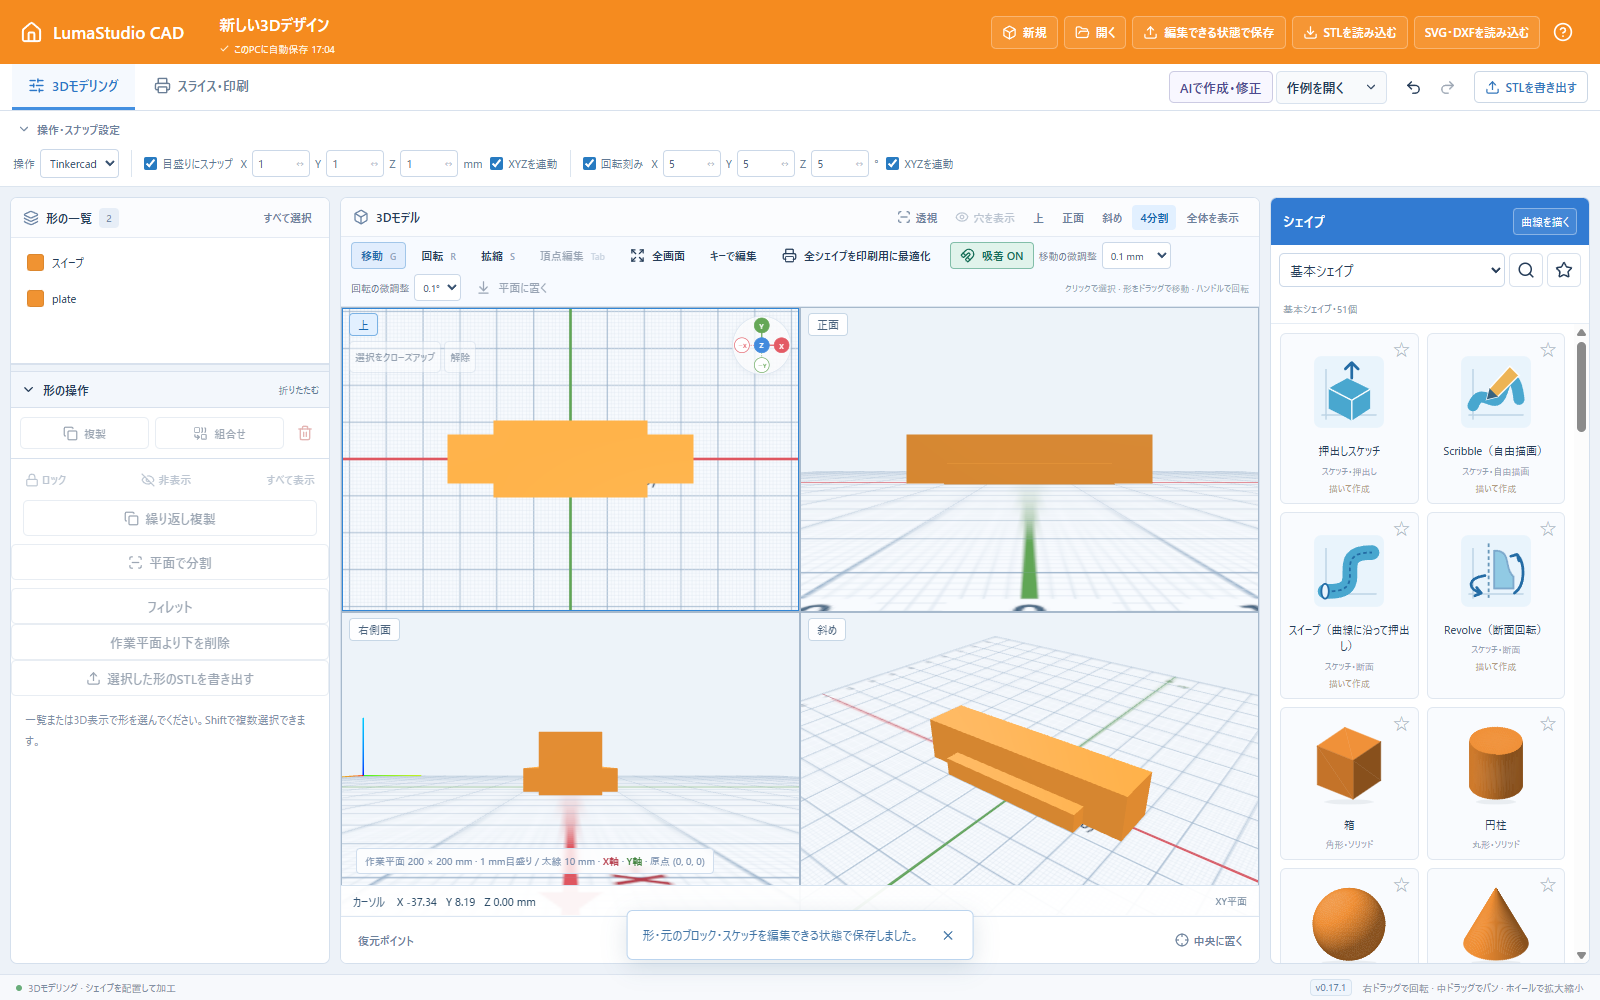1600x1000 pixels.
Task: Click the green Y axis gizmo ball
Action: (x=762, y=326)
